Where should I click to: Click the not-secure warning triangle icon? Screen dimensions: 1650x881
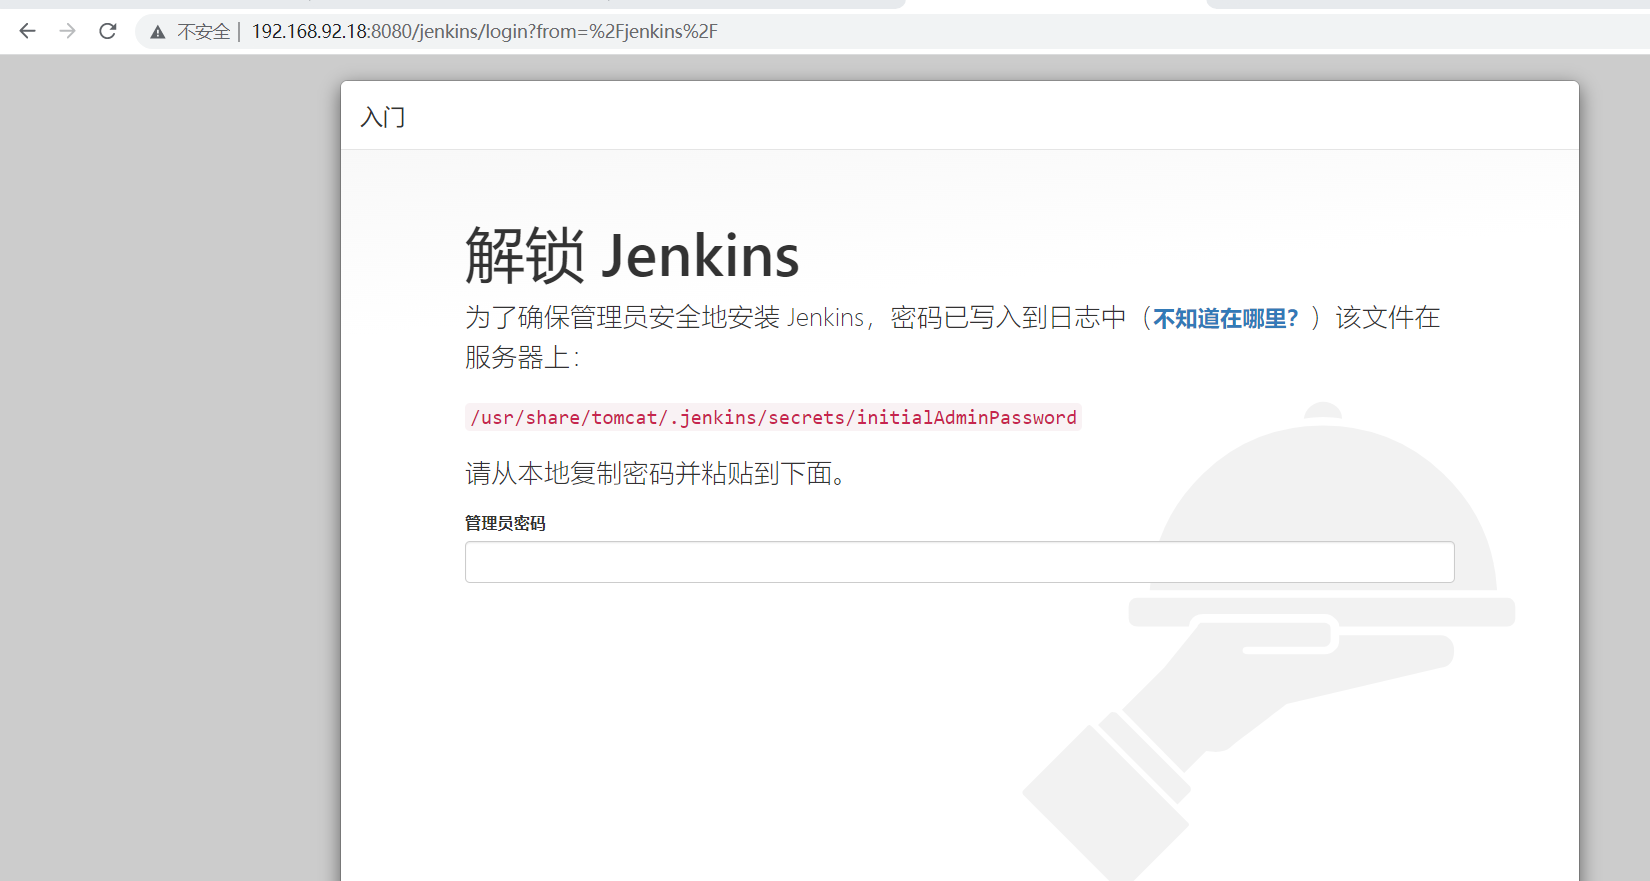[x=158, y=32]
